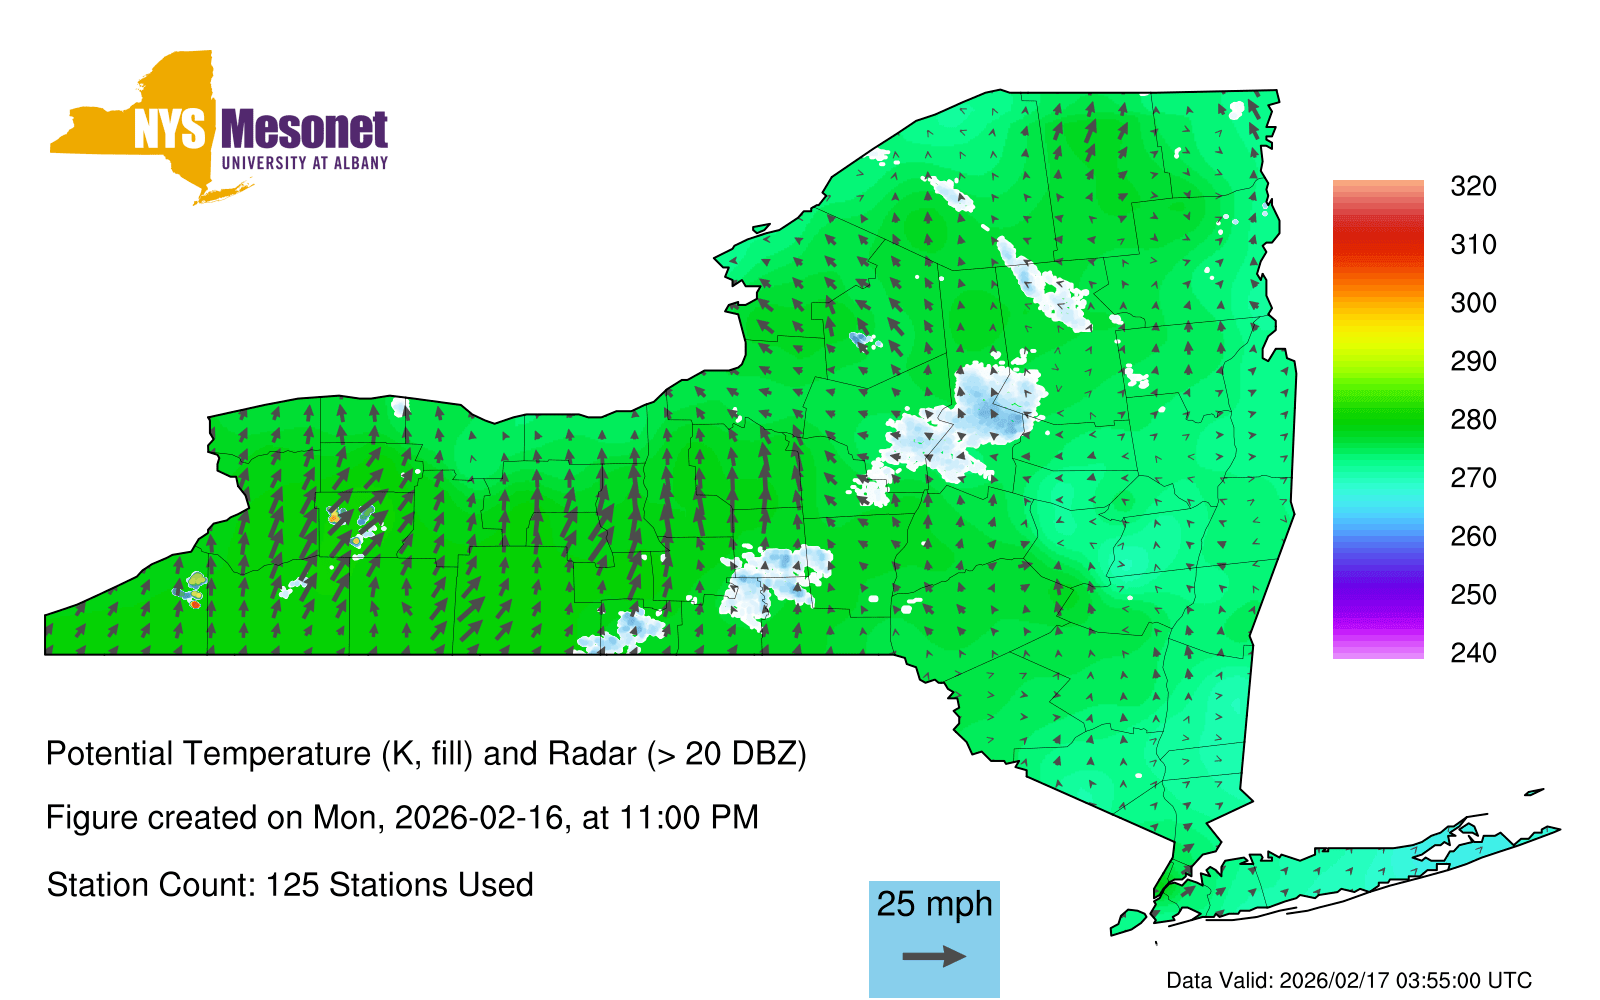Click the Data Valid UTC timestamp
This screenshot has width=1600, height=1000.
tap(1349, 980)
